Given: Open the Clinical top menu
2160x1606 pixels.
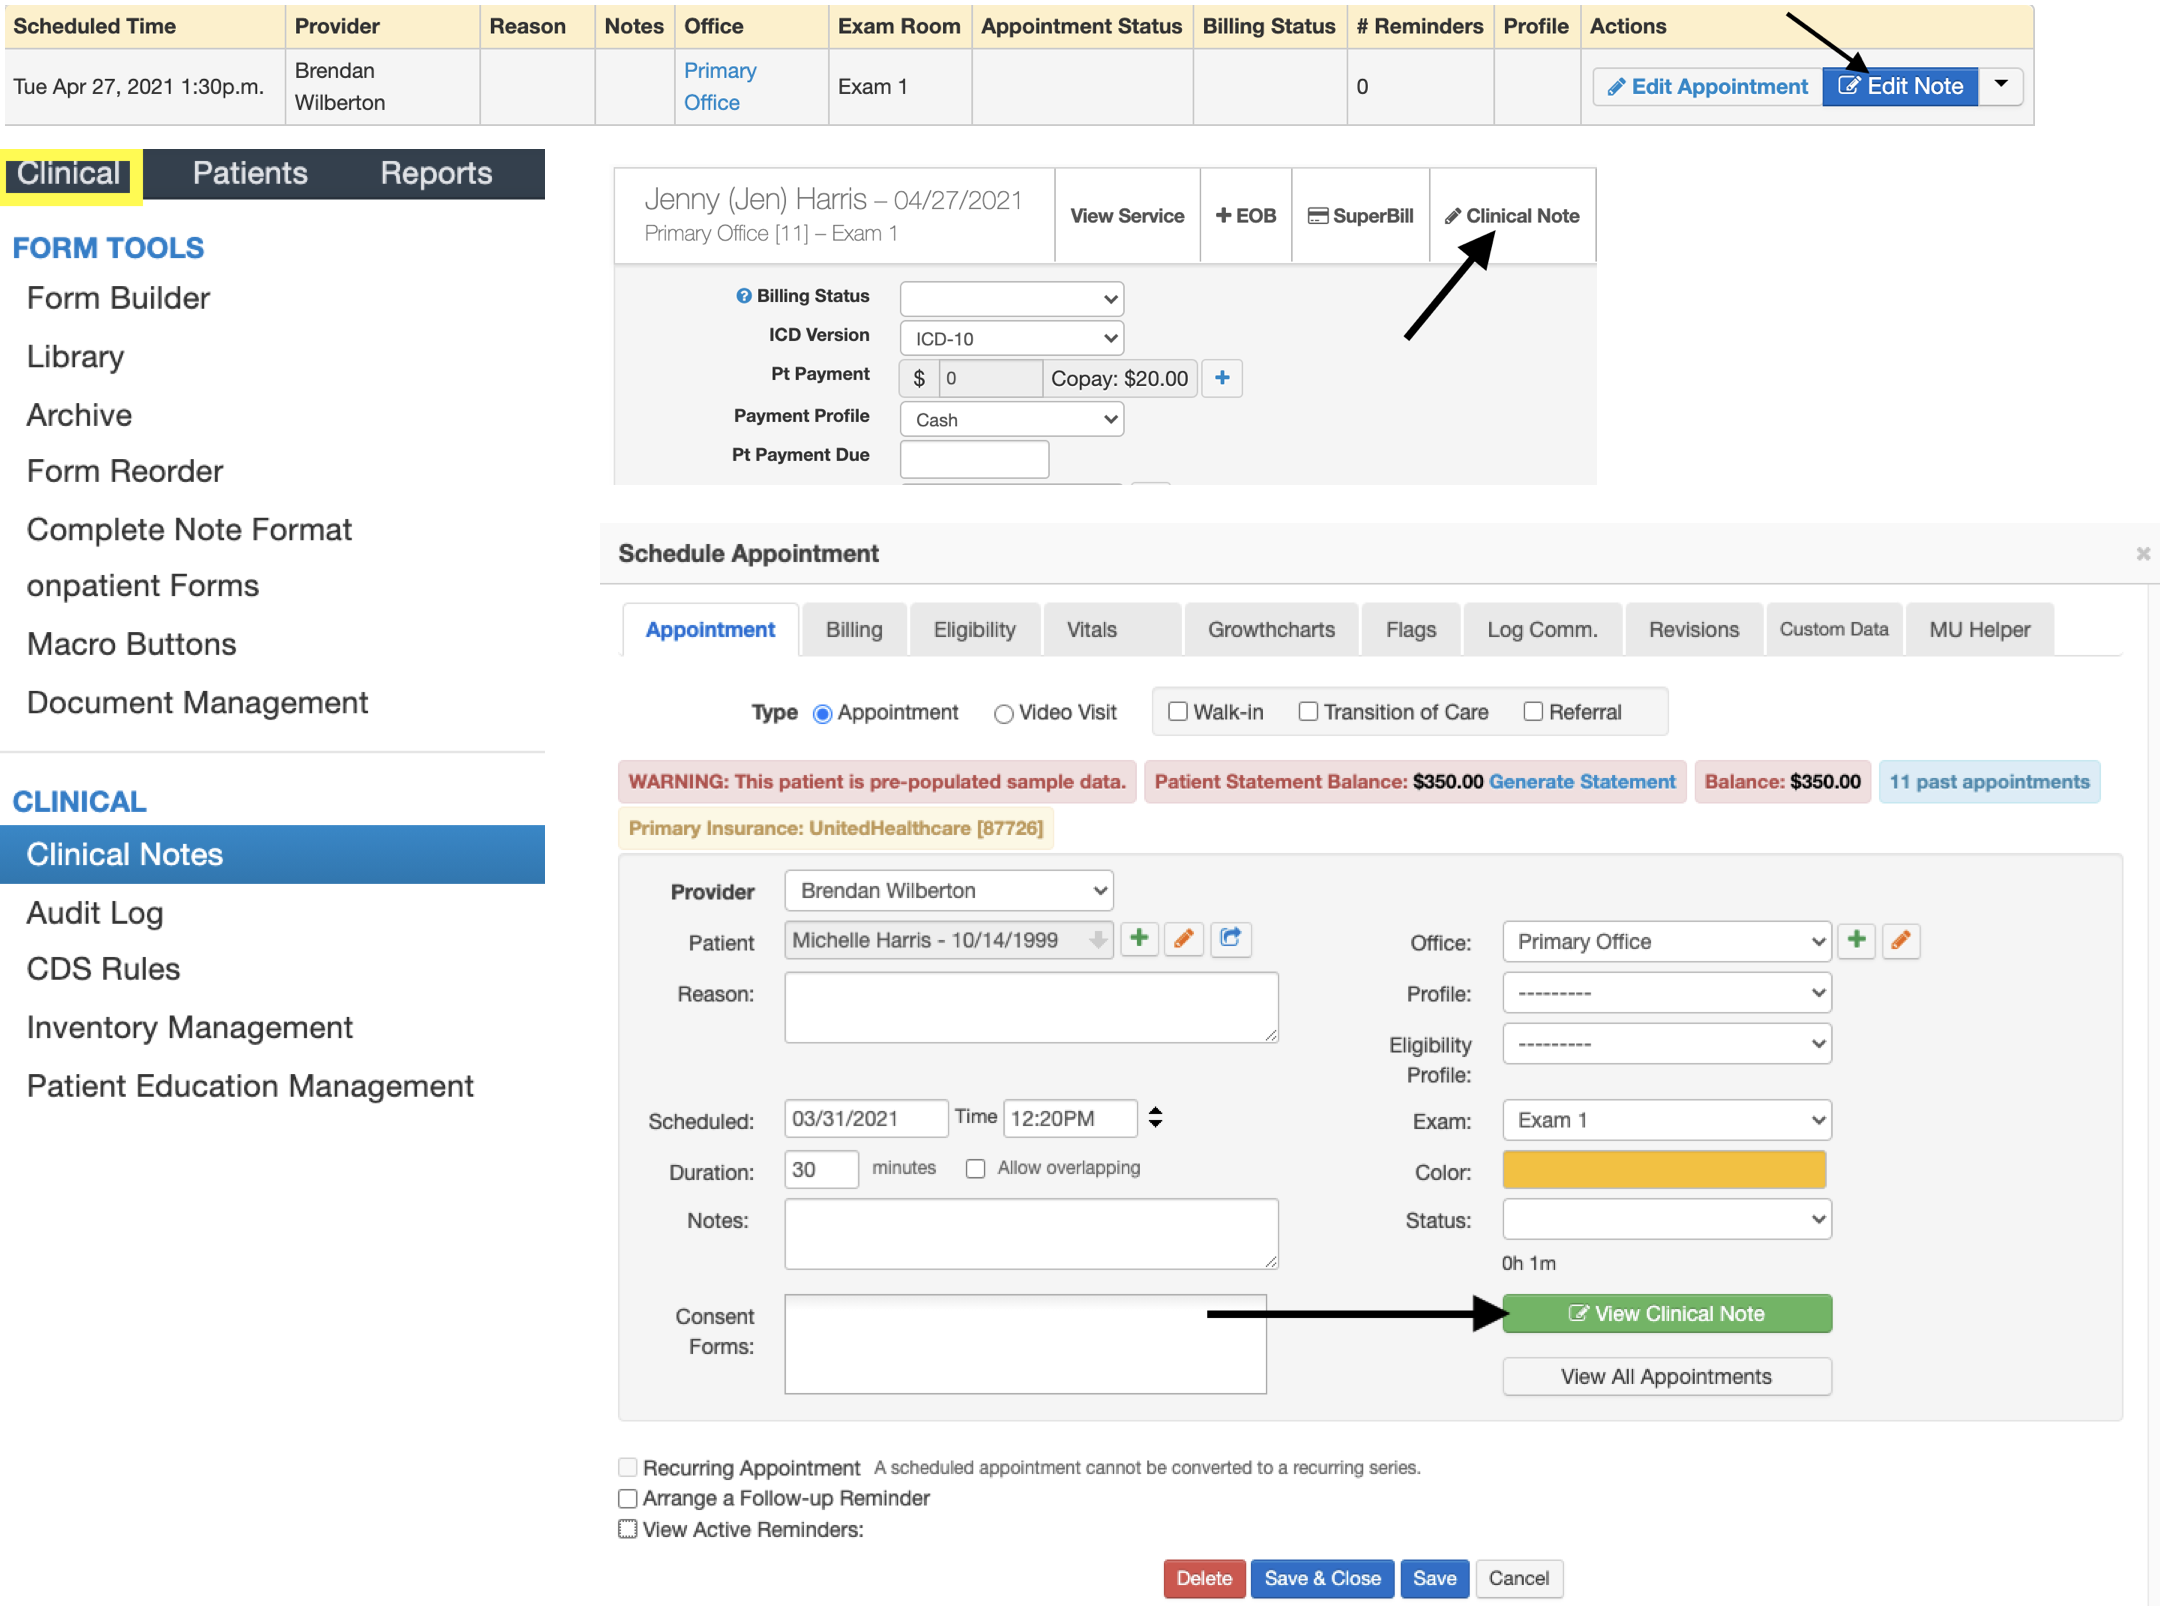Looking at the screenshot, I should pyautogui.click(x=69, y=173).
